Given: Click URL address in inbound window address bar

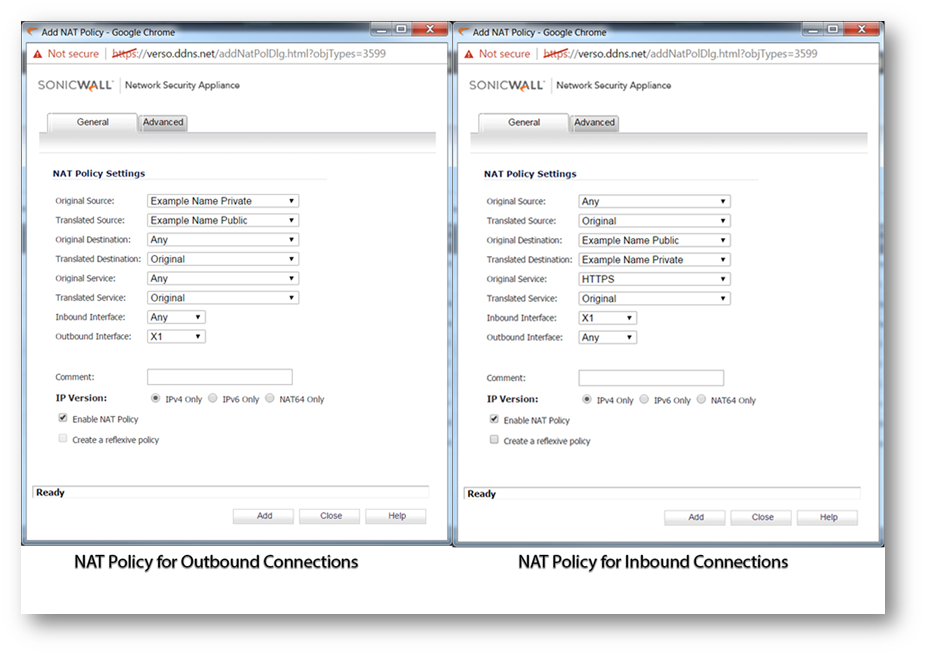Looking at the screenshot, I should 680,54.
